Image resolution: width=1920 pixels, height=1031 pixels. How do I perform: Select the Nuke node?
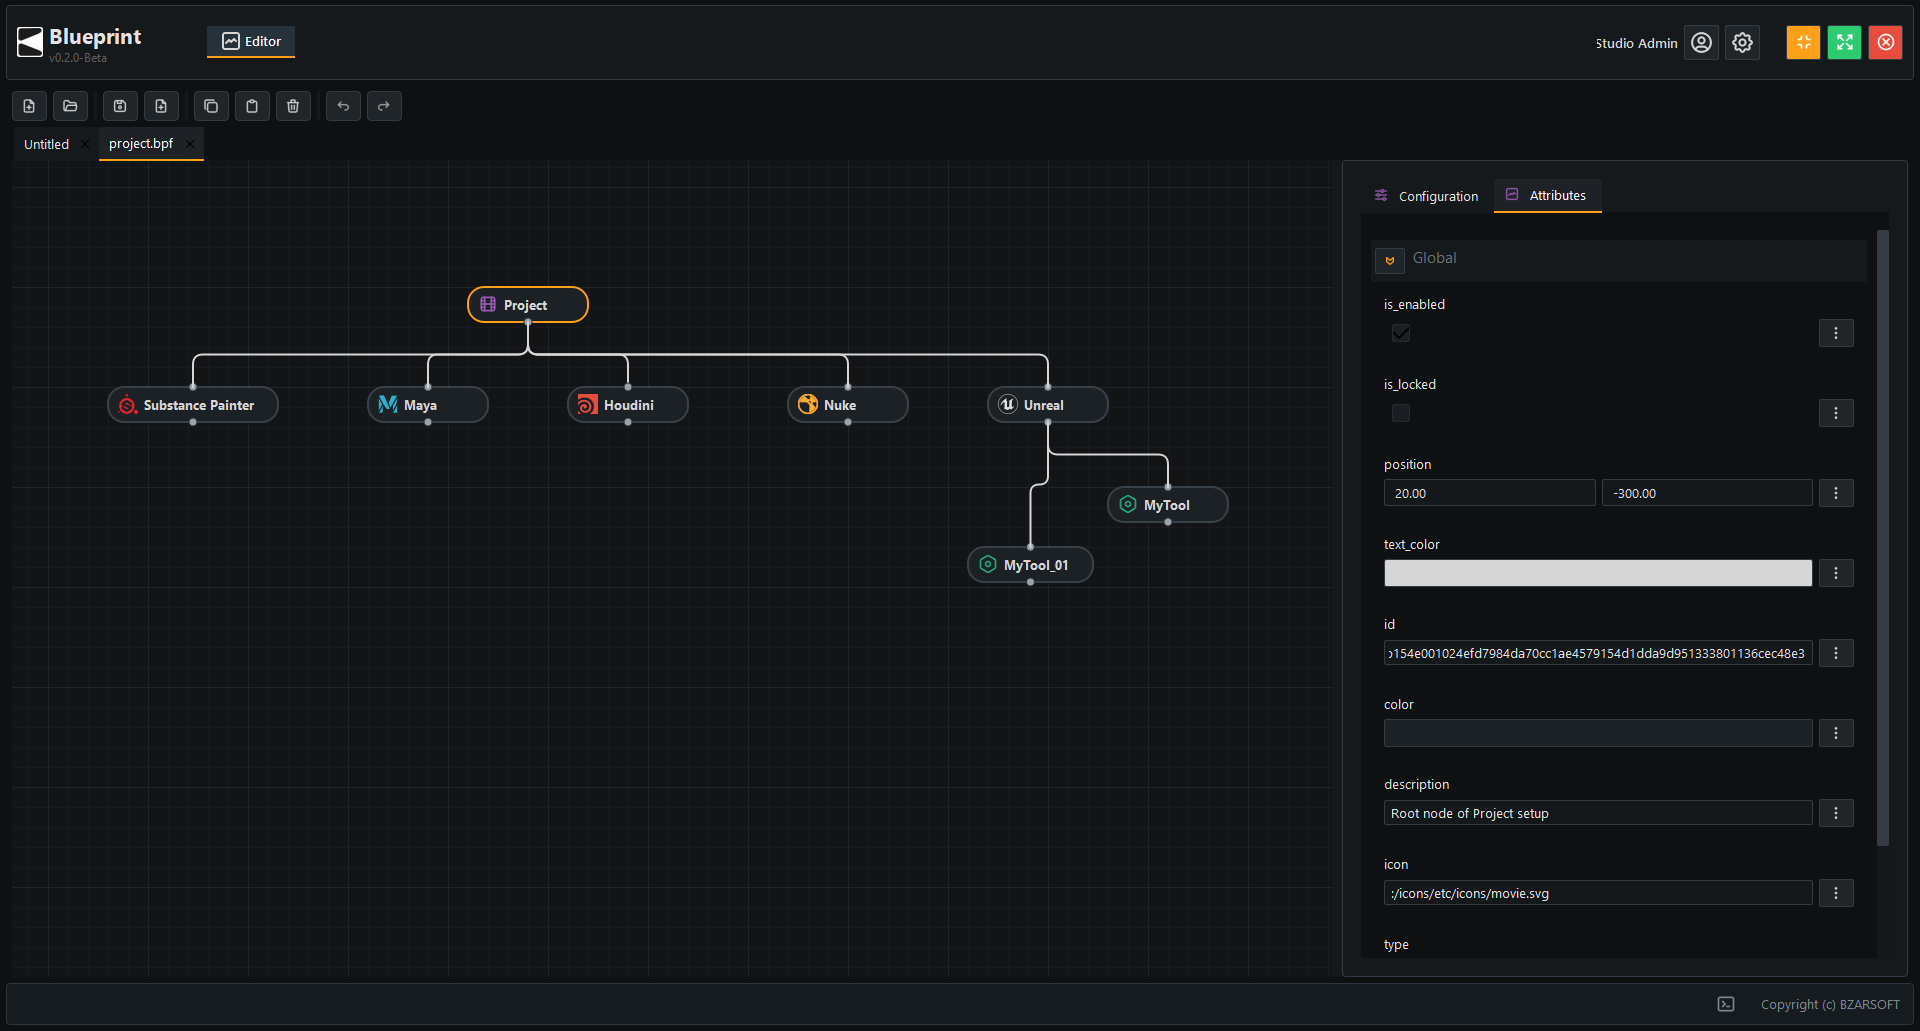pyautogui.click(x=848, y=405)
